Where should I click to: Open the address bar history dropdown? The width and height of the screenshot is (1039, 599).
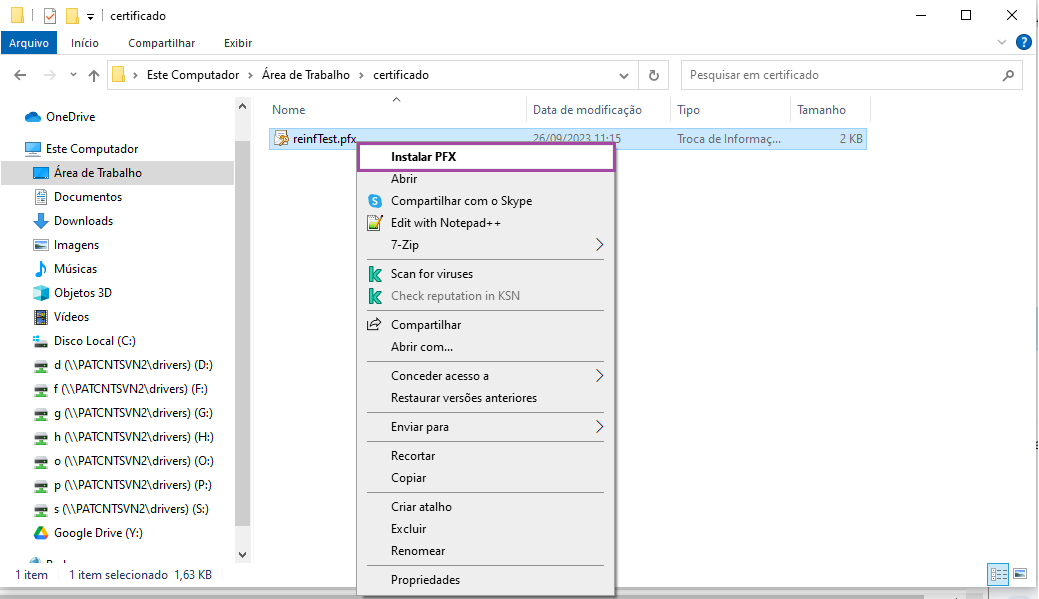624,75
